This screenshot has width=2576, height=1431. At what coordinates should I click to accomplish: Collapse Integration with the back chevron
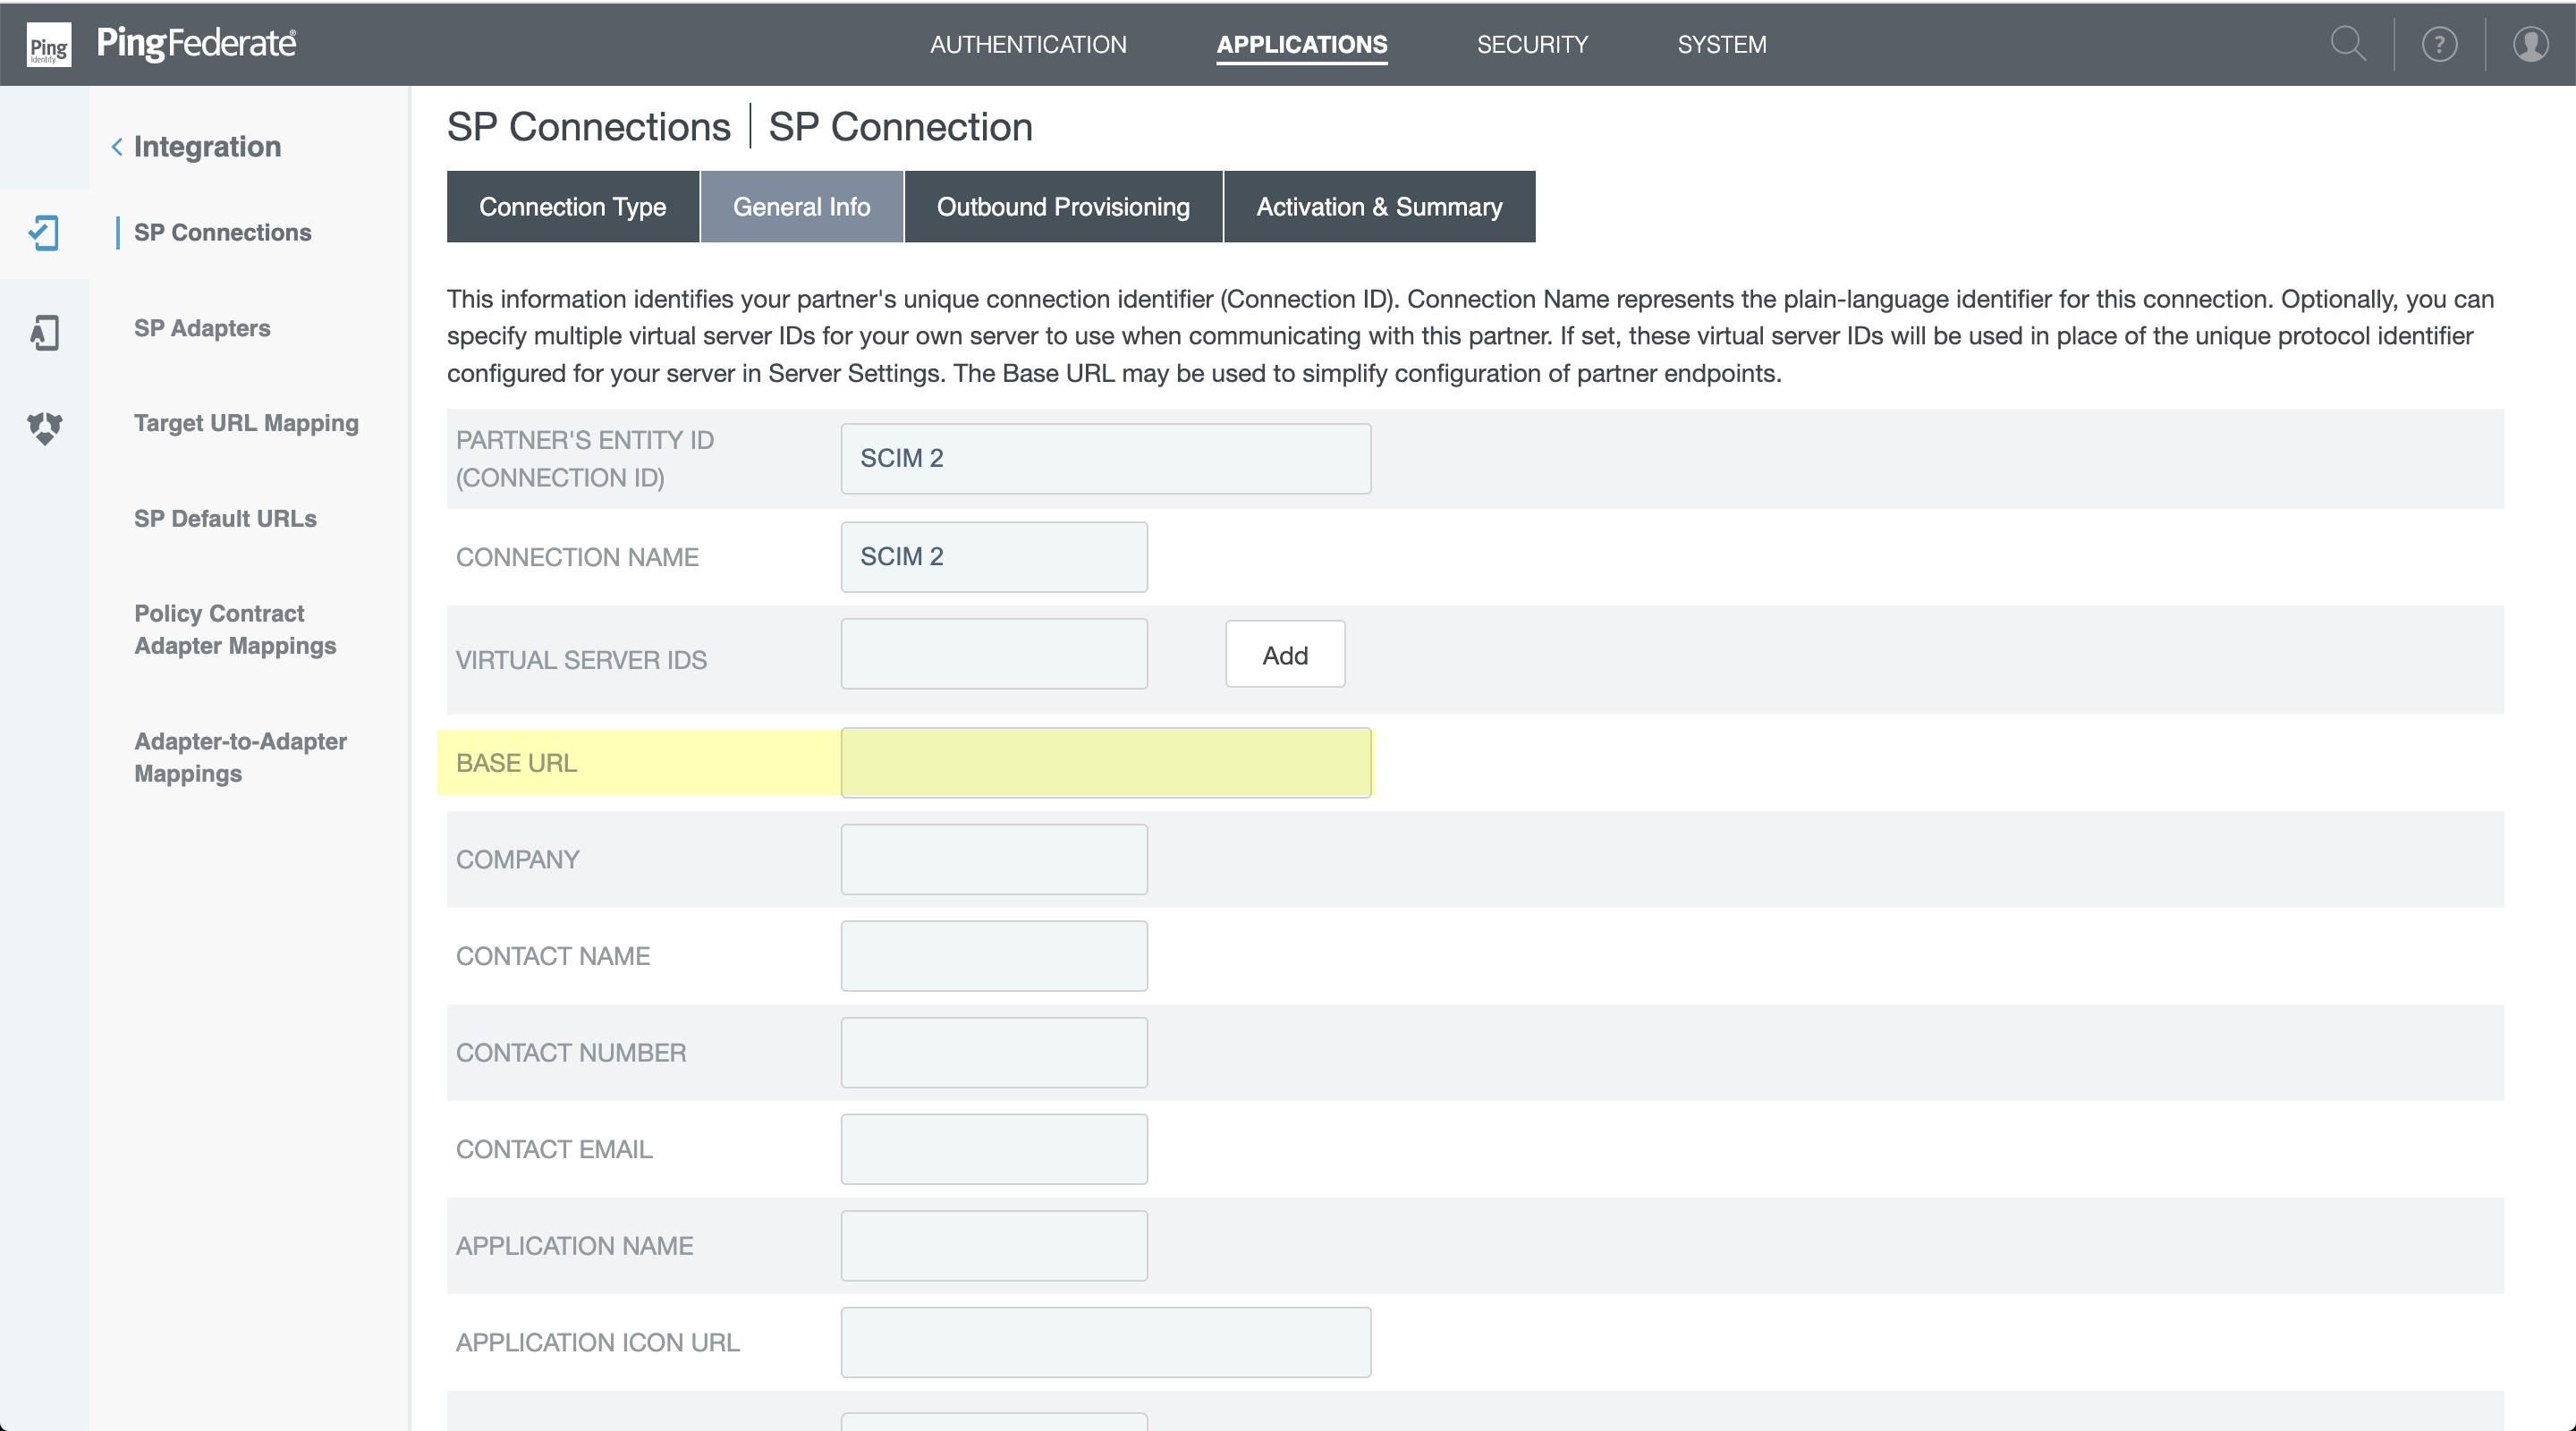coord(117,147)
